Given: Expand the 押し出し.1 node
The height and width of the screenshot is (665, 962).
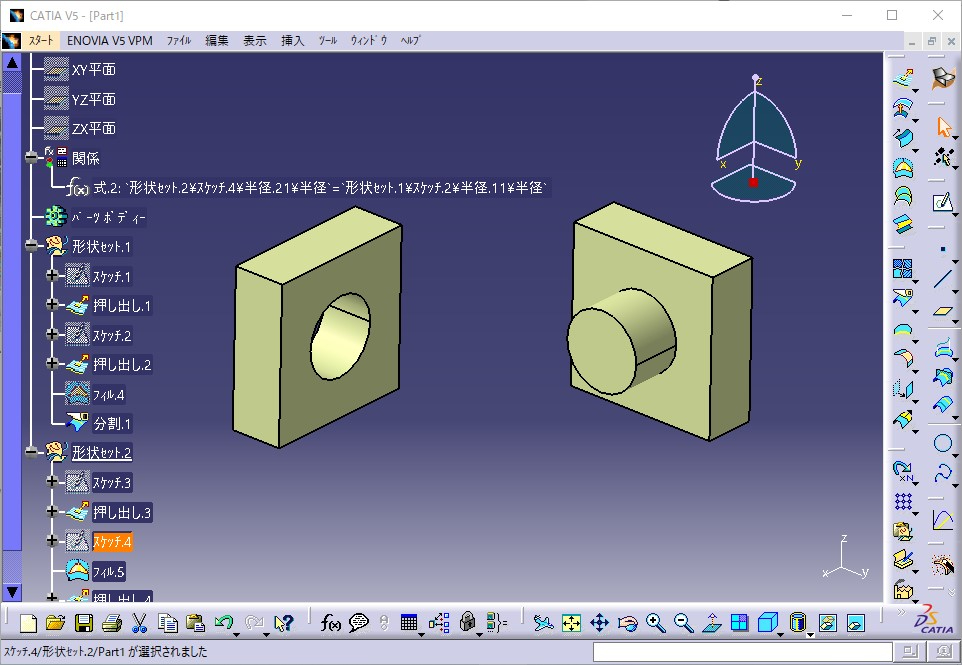Looking at the screenshot, I should click(x=52, y=304).
